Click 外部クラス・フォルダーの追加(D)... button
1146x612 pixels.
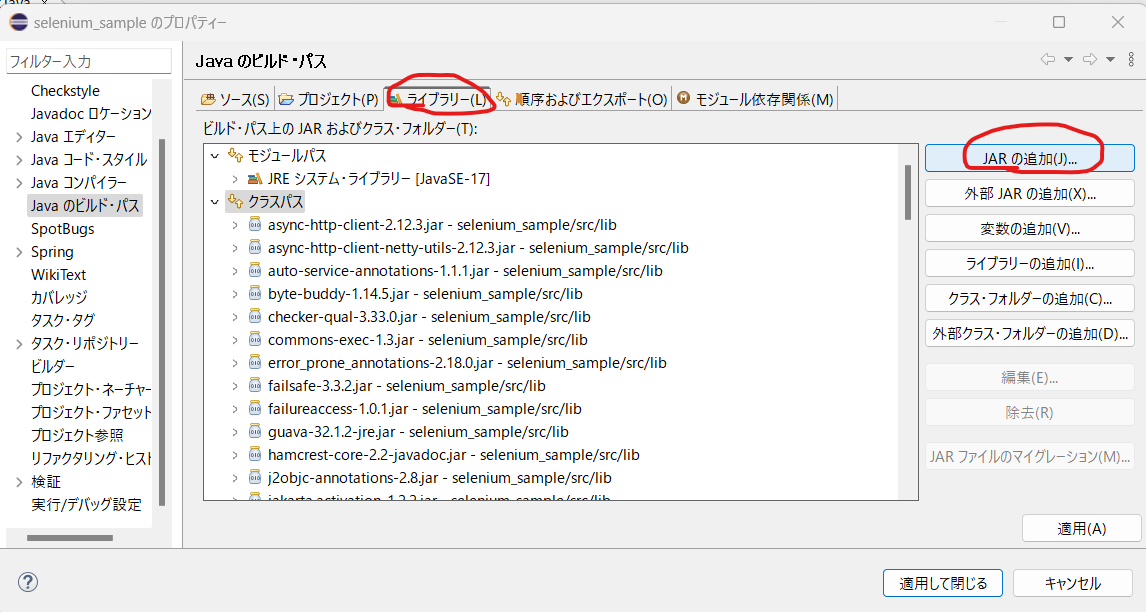point(1029,333)
